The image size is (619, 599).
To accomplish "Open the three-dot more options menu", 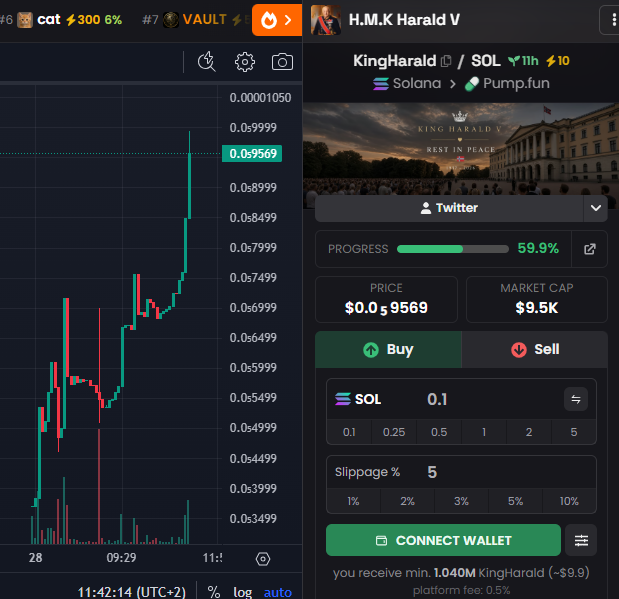I will [613, 20].
